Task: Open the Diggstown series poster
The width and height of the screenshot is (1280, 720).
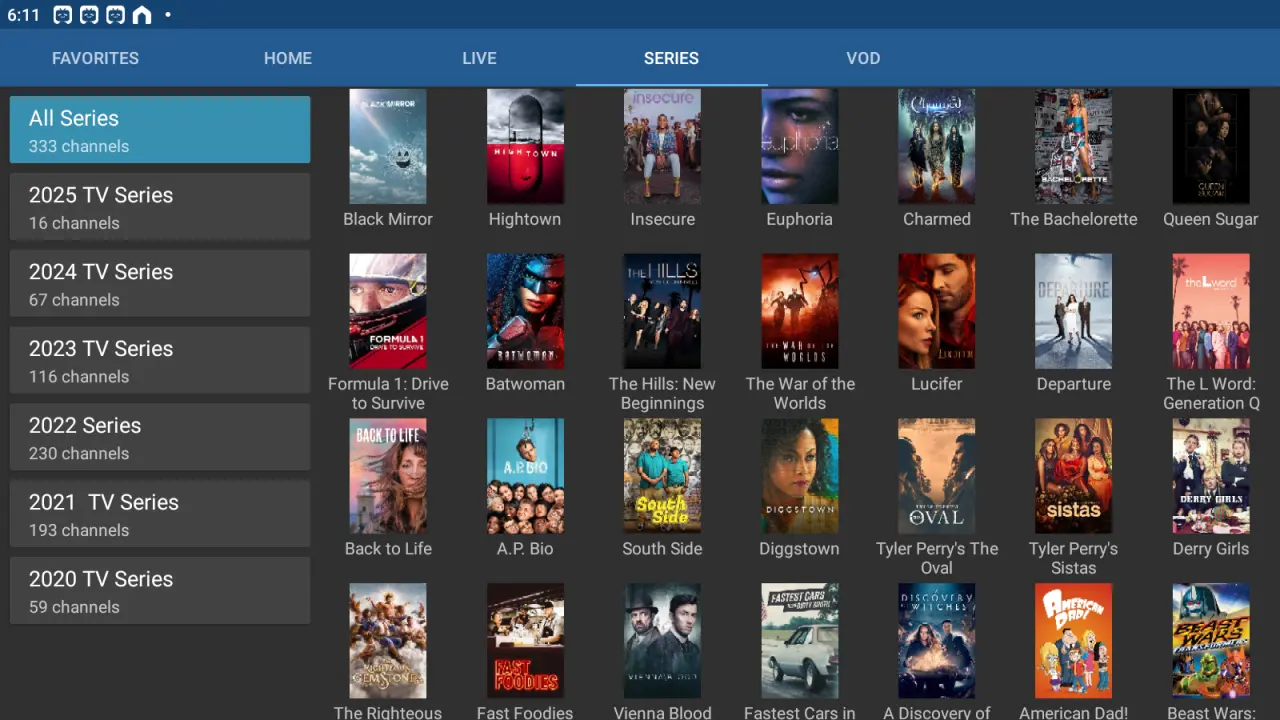Action: 799,476
